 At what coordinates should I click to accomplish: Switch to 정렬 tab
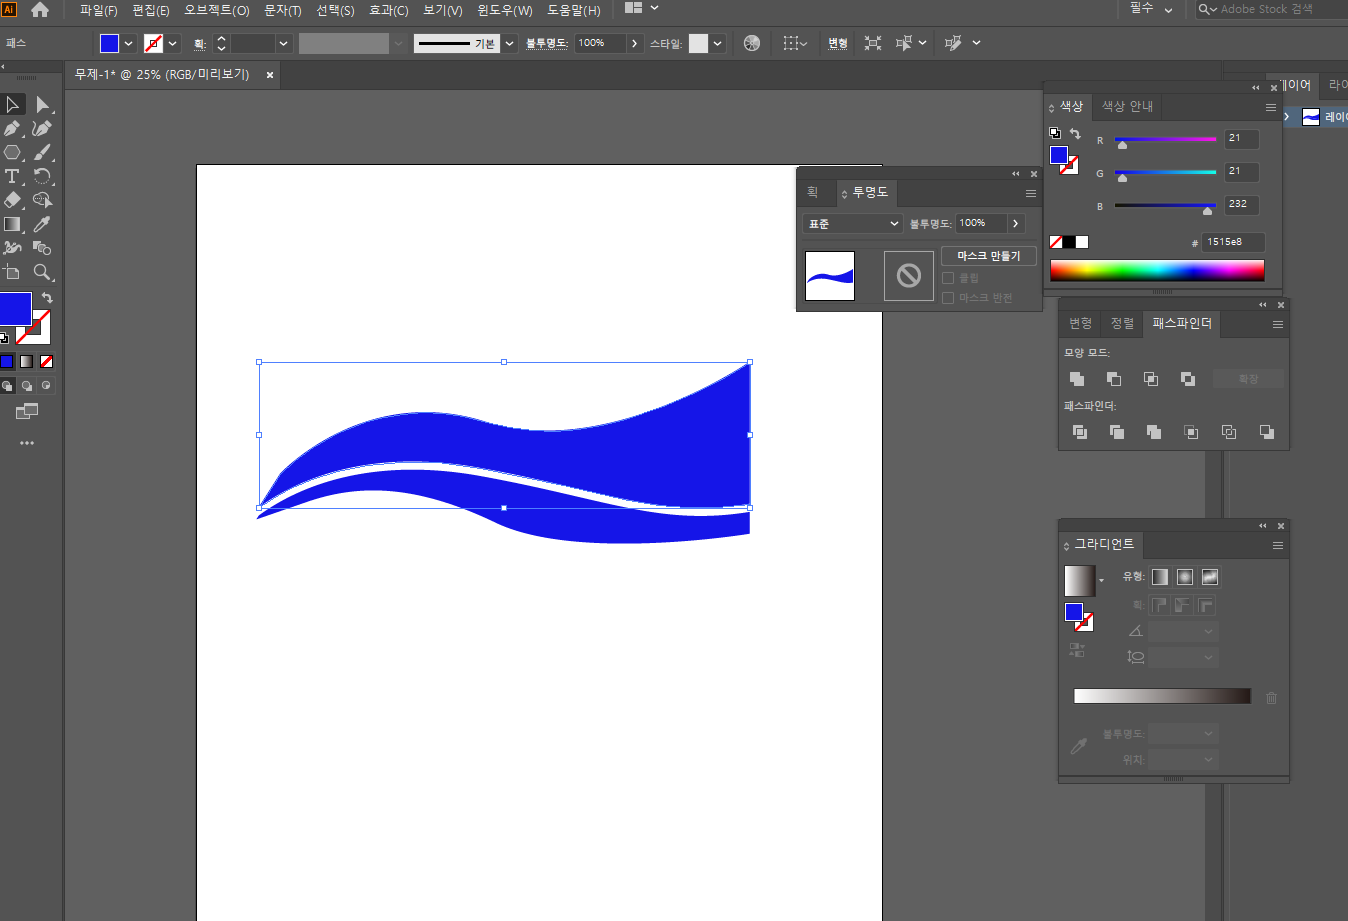1122,323
